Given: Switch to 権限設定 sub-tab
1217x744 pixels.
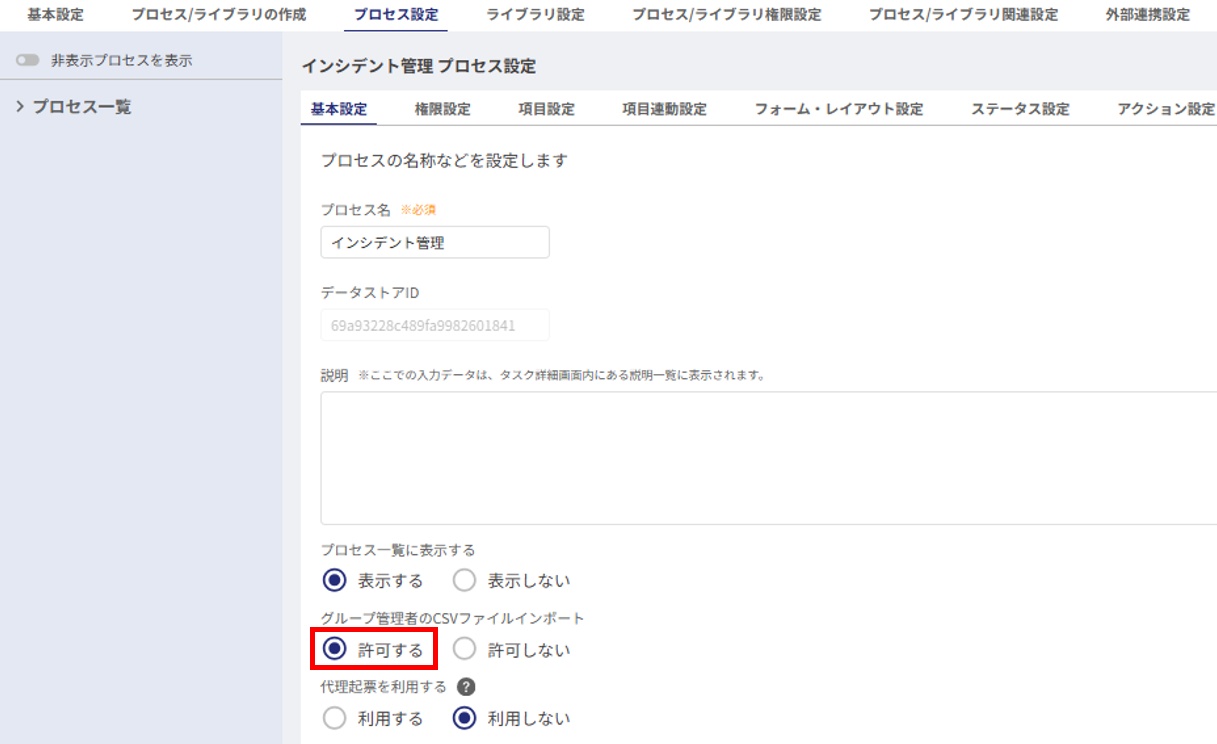Looking at the screenshot, I should coord(442,109).
